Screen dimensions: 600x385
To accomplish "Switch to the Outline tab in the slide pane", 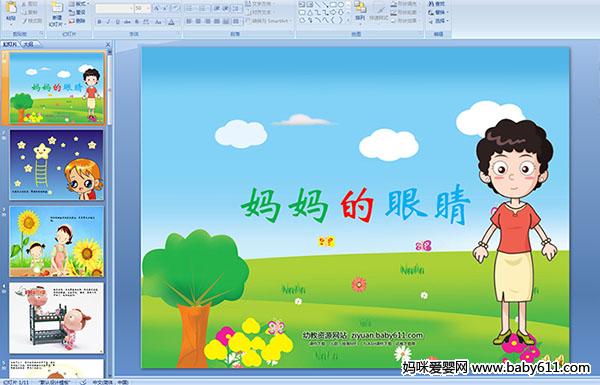I will coord(29,44).
